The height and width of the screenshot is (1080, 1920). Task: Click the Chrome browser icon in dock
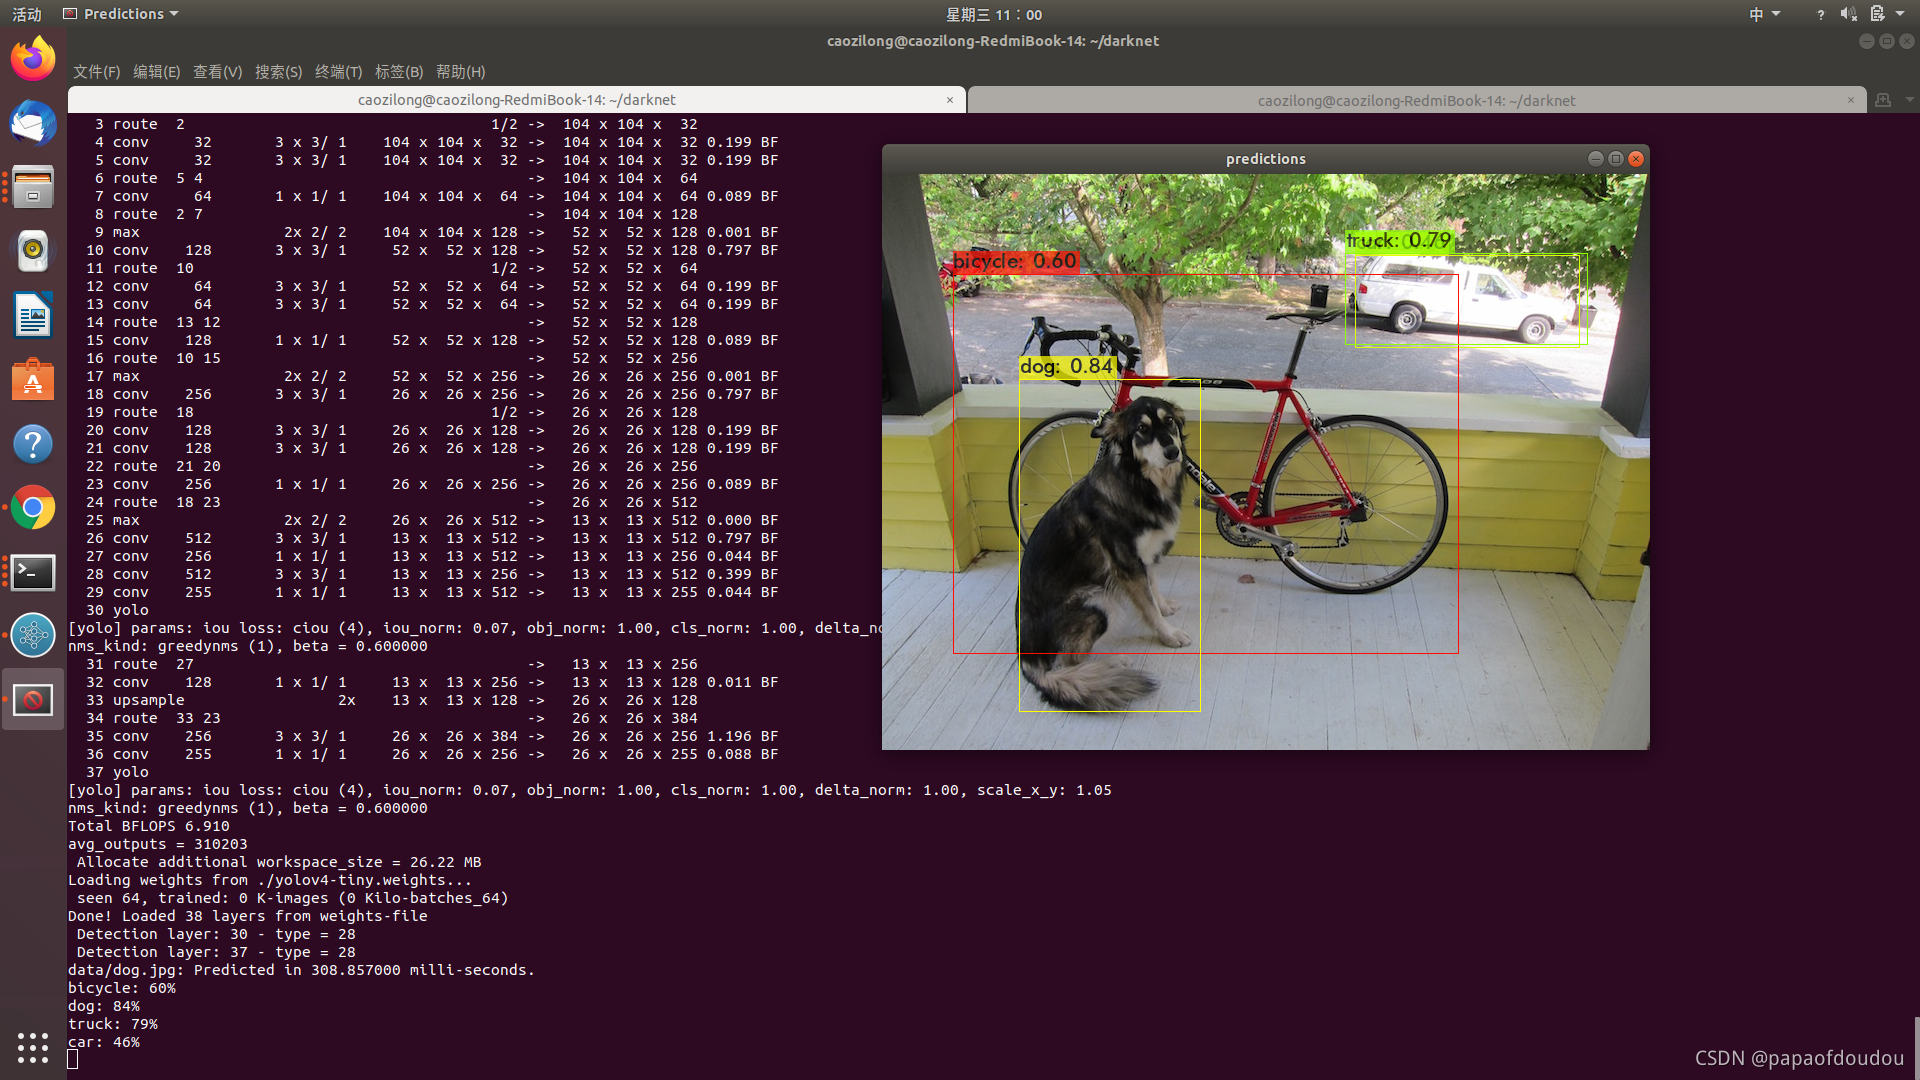coord(32,508)
